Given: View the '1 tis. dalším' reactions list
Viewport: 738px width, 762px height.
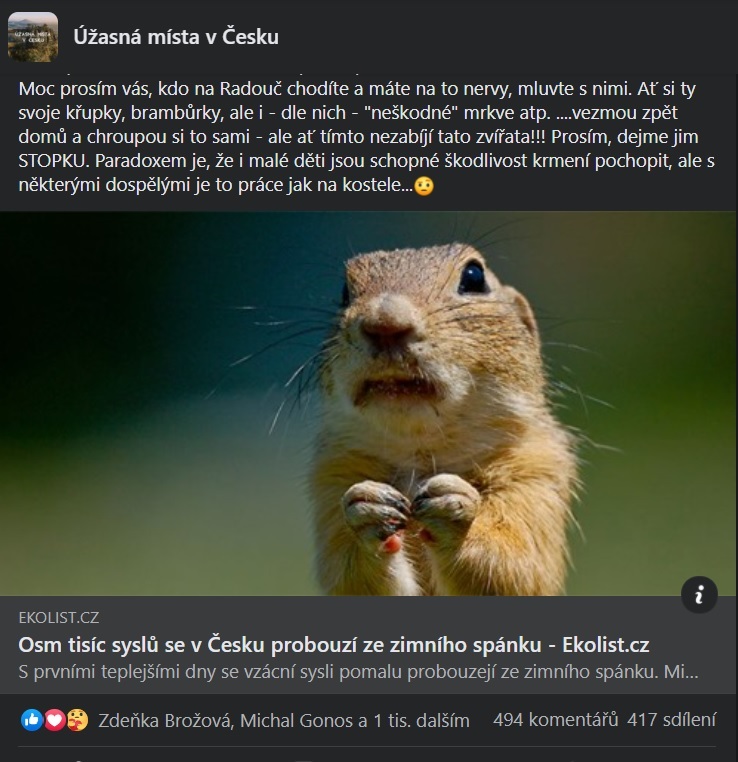Looking at the screenshot, I should pyautogui.click(x=421, y=720).
